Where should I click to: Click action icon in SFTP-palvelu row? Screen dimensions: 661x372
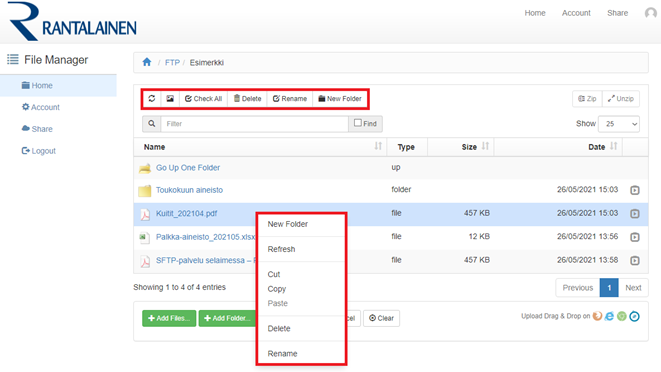(x=634, y=261)
